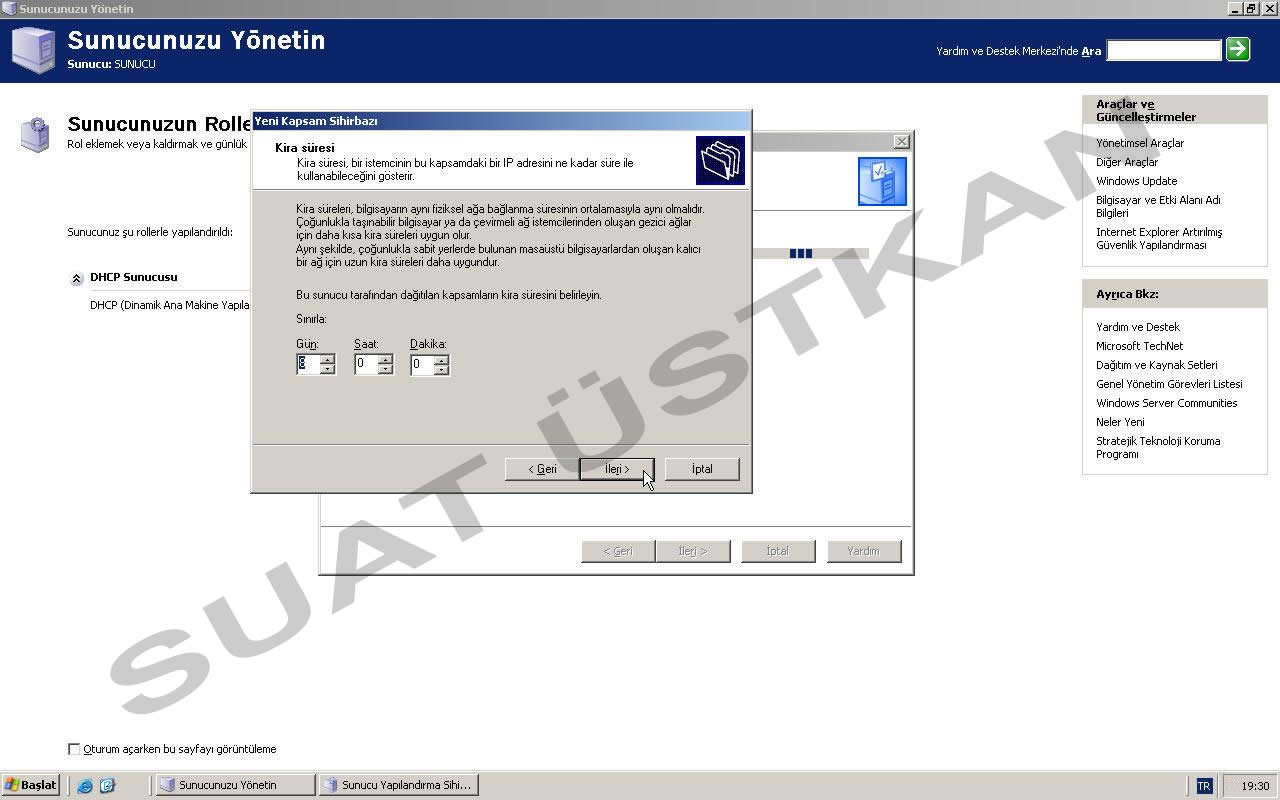
Task: Click the taskbar clock showing 19:30
Action: click(1255, 786)
